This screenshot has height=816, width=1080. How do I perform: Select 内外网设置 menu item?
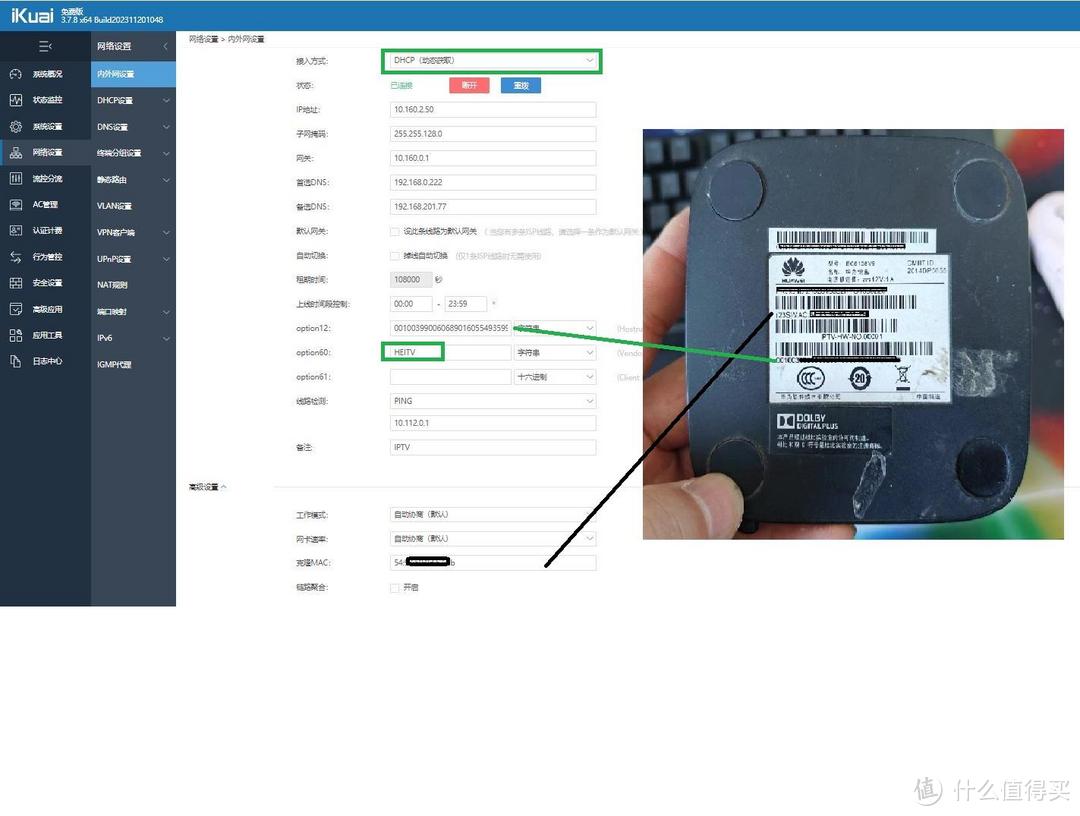point(133,74)
